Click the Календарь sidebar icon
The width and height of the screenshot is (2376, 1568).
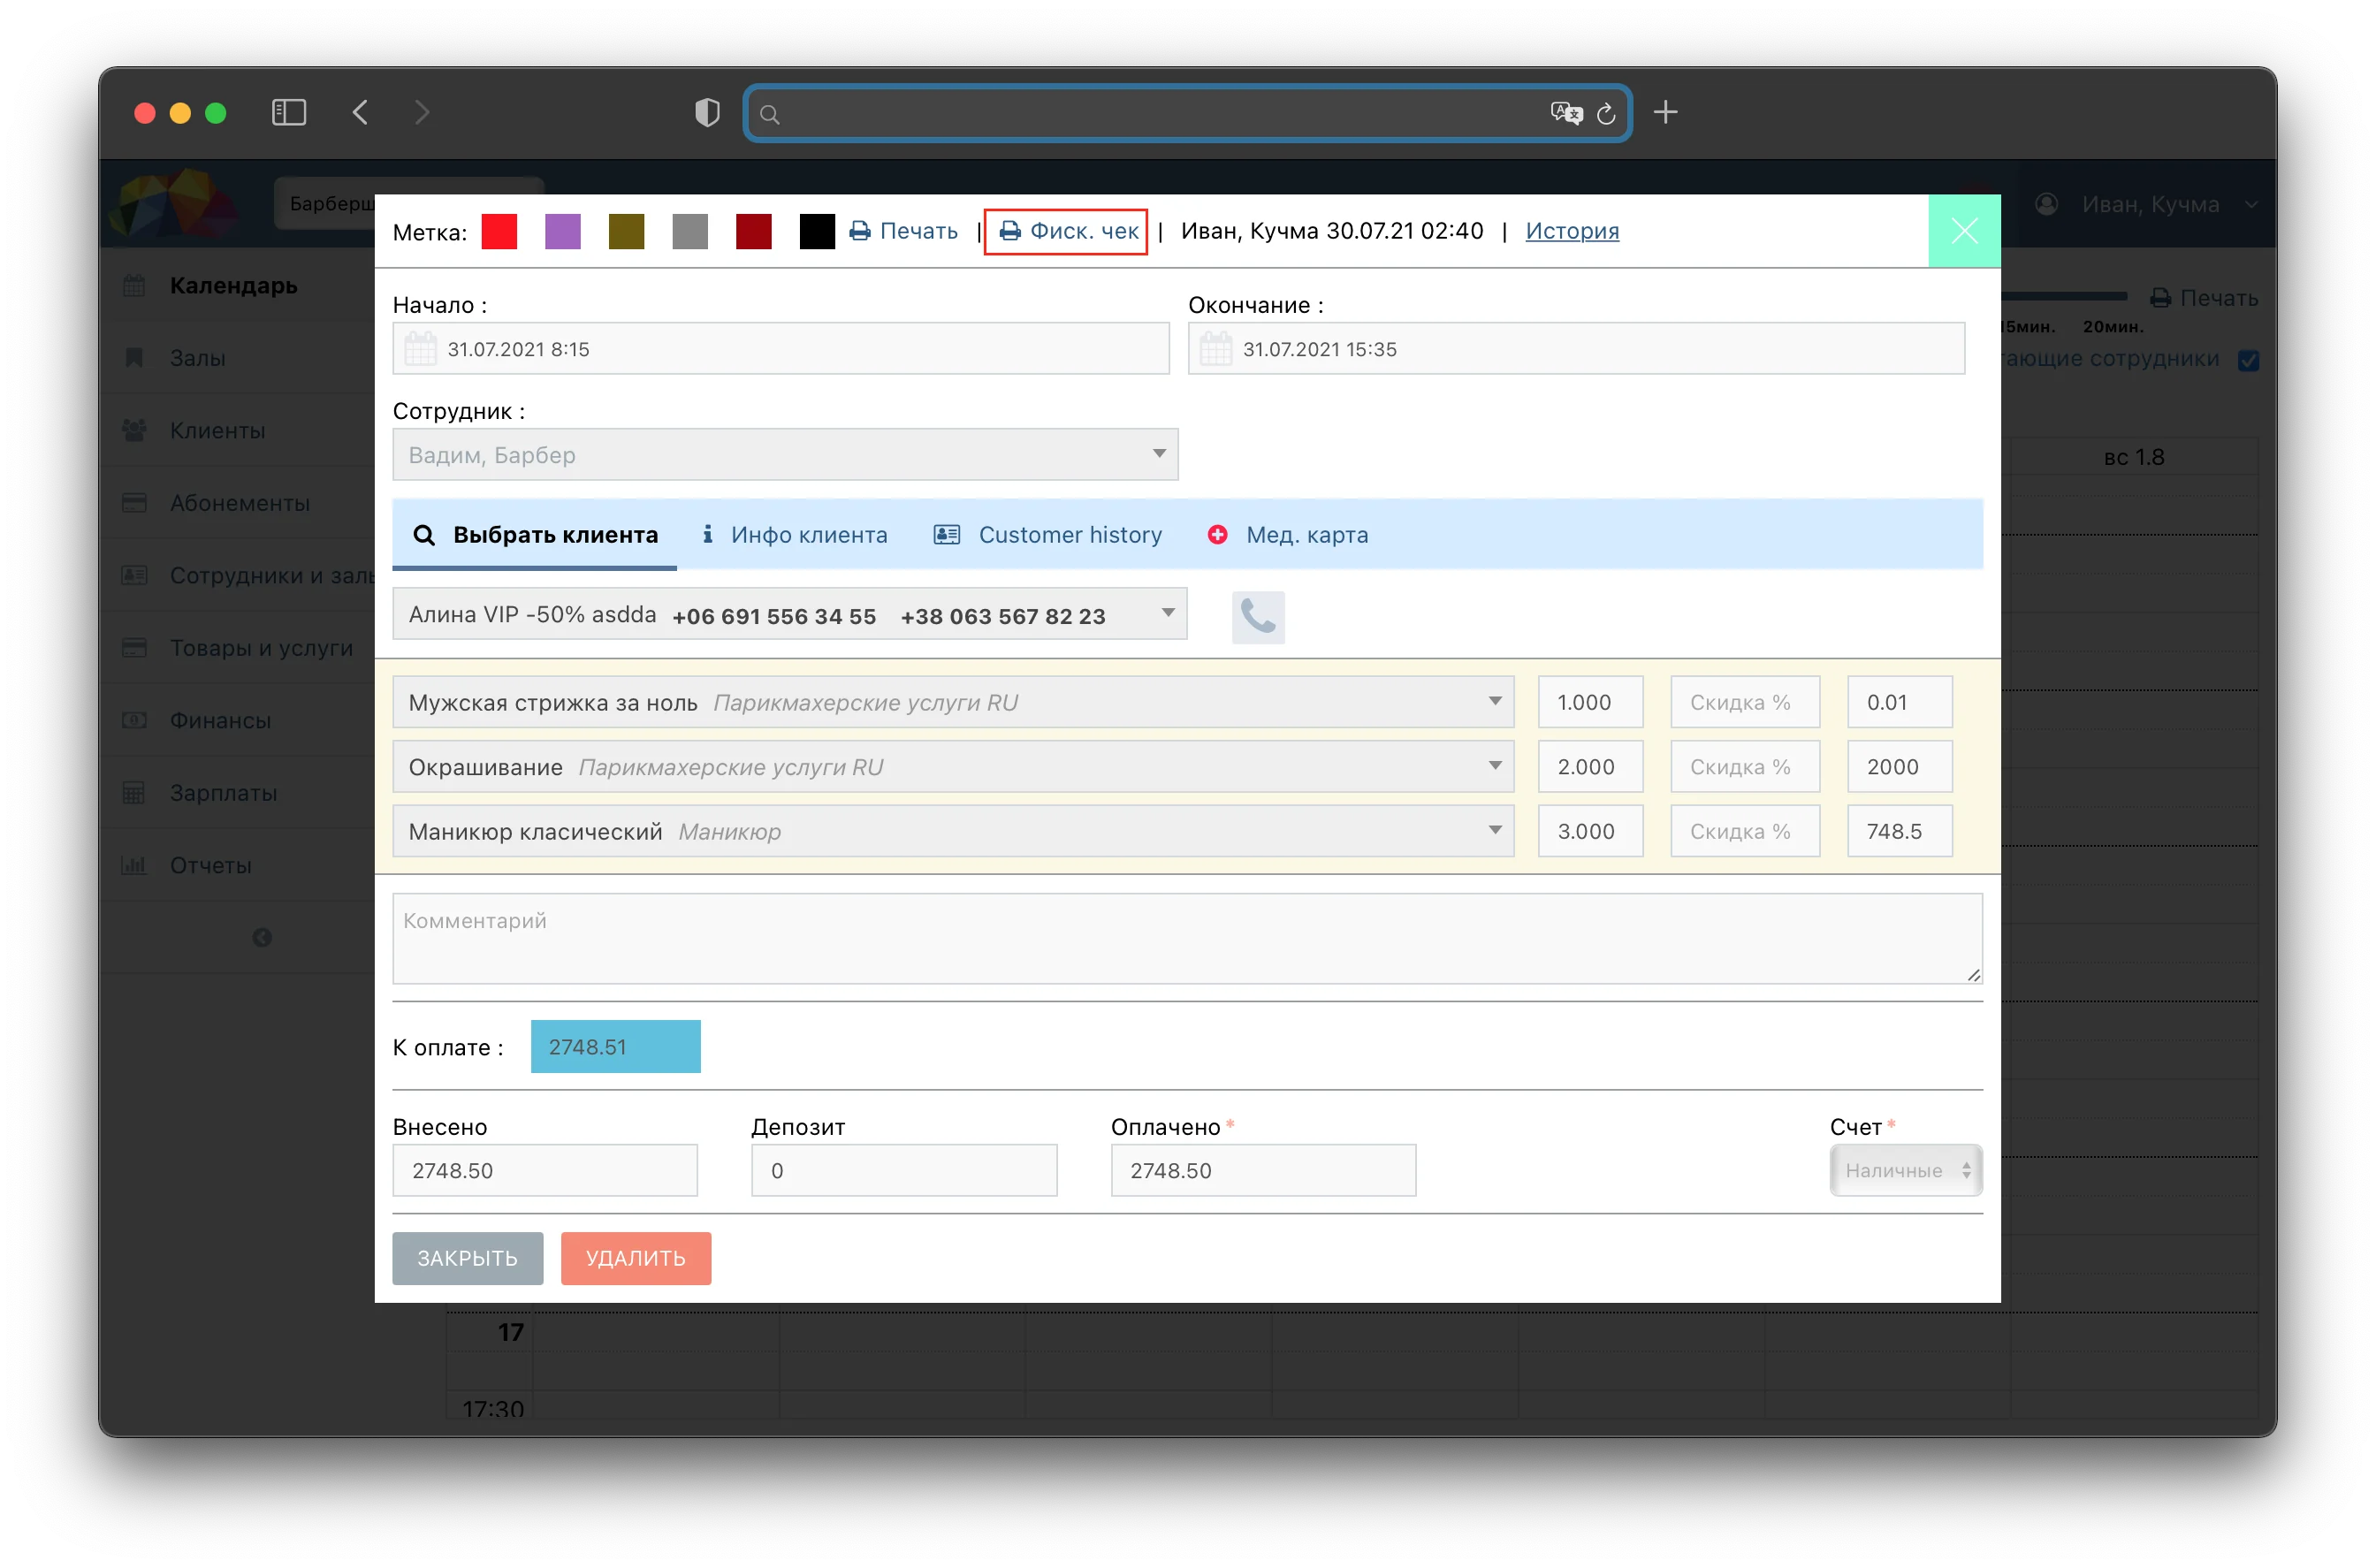pos(134,286)
